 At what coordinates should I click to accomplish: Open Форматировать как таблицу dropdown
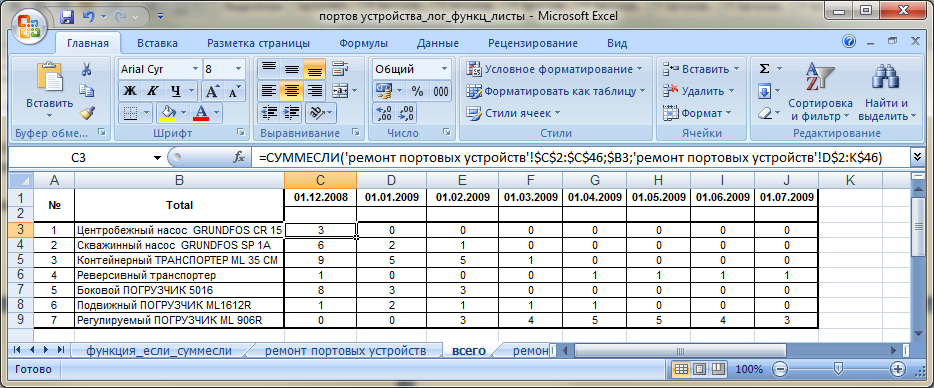click(x=555, y=91)
